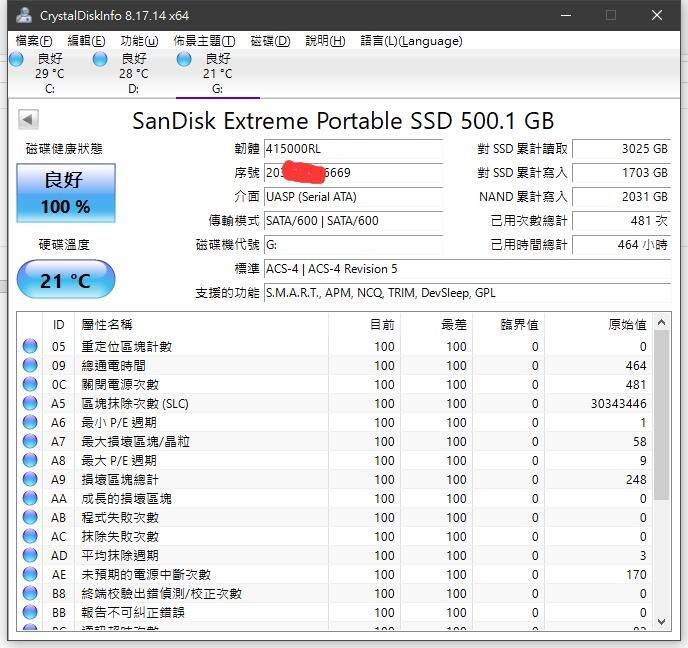This screenshot has width=688, height=648.
Task: Click raw value 30343446
Action: click(619, 404)
